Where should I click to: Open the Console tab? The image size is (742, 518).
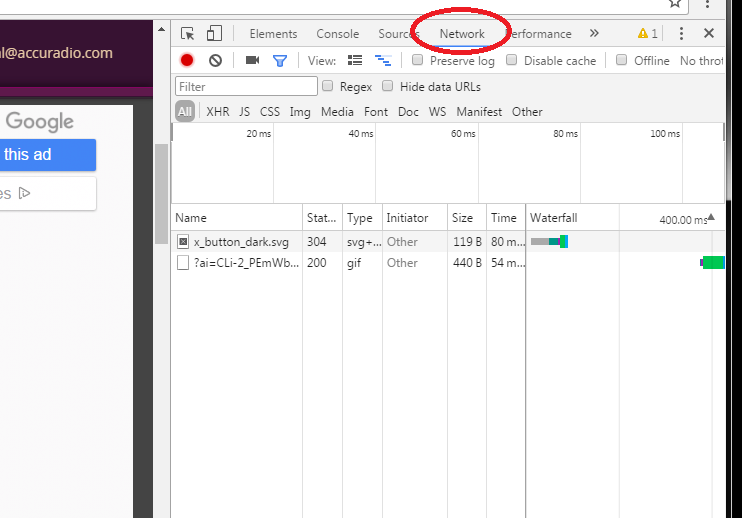(338, 34)
